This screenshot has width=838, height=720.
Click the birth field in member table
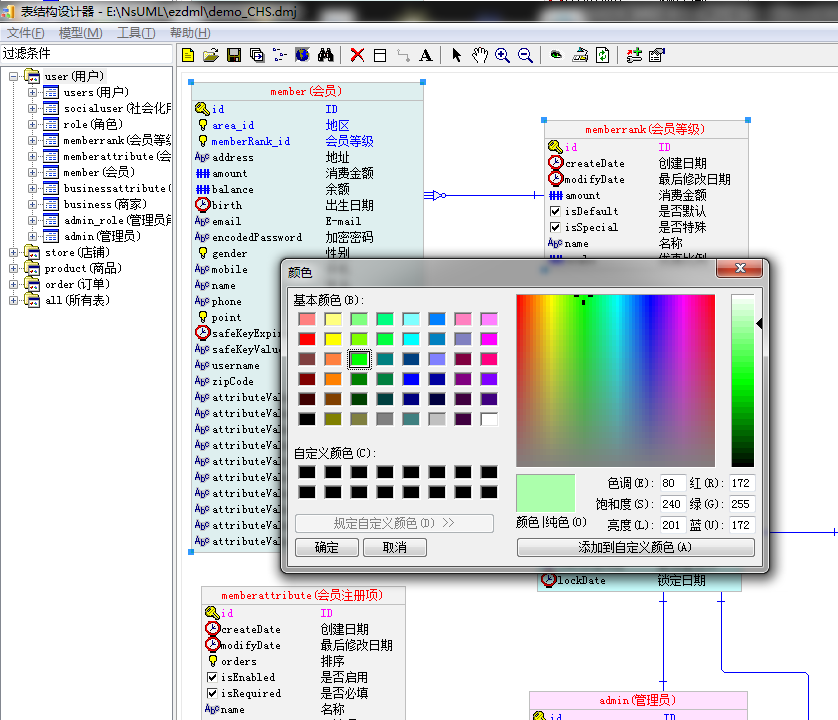[x=227, y=205]
